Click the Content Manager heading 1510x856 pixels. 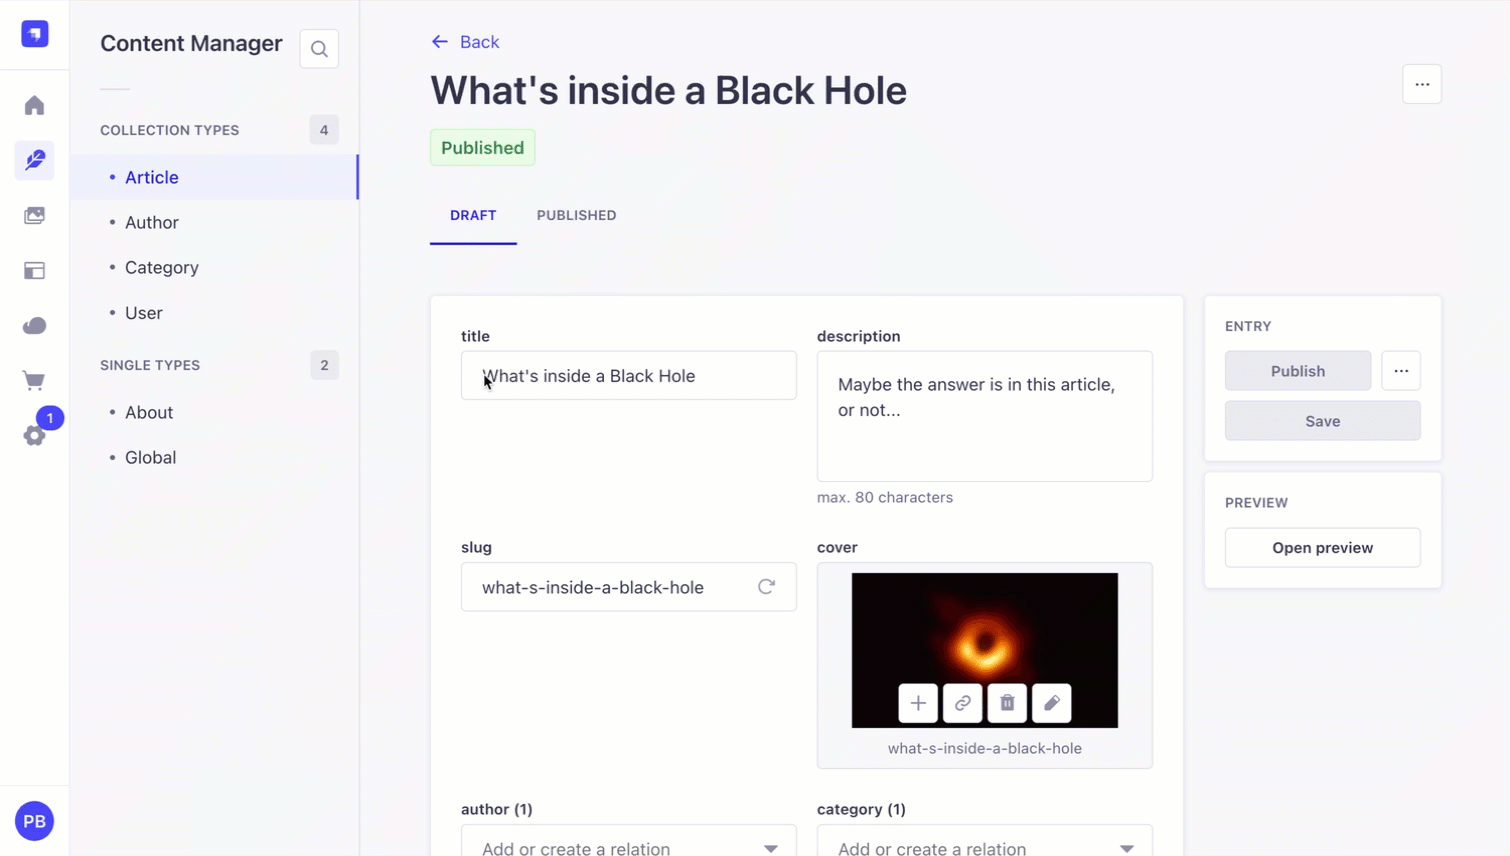(191, 44)
